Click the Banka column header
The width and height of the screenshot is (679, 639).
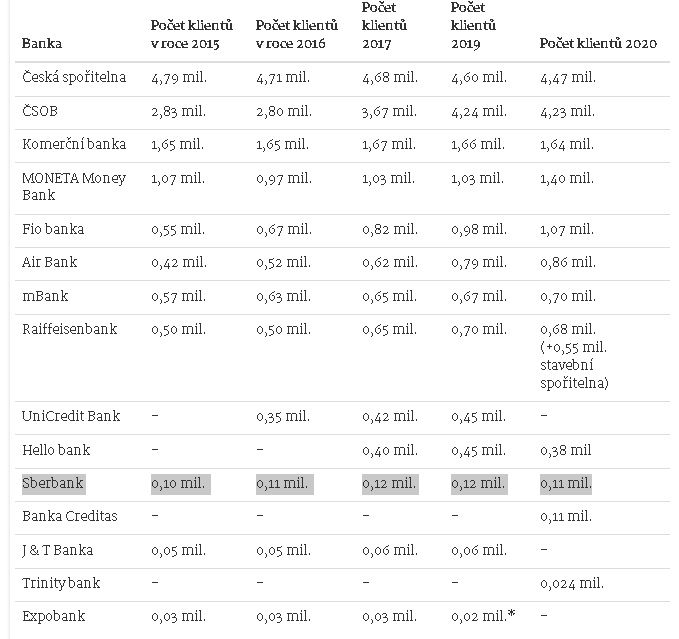tap(42, 43)
